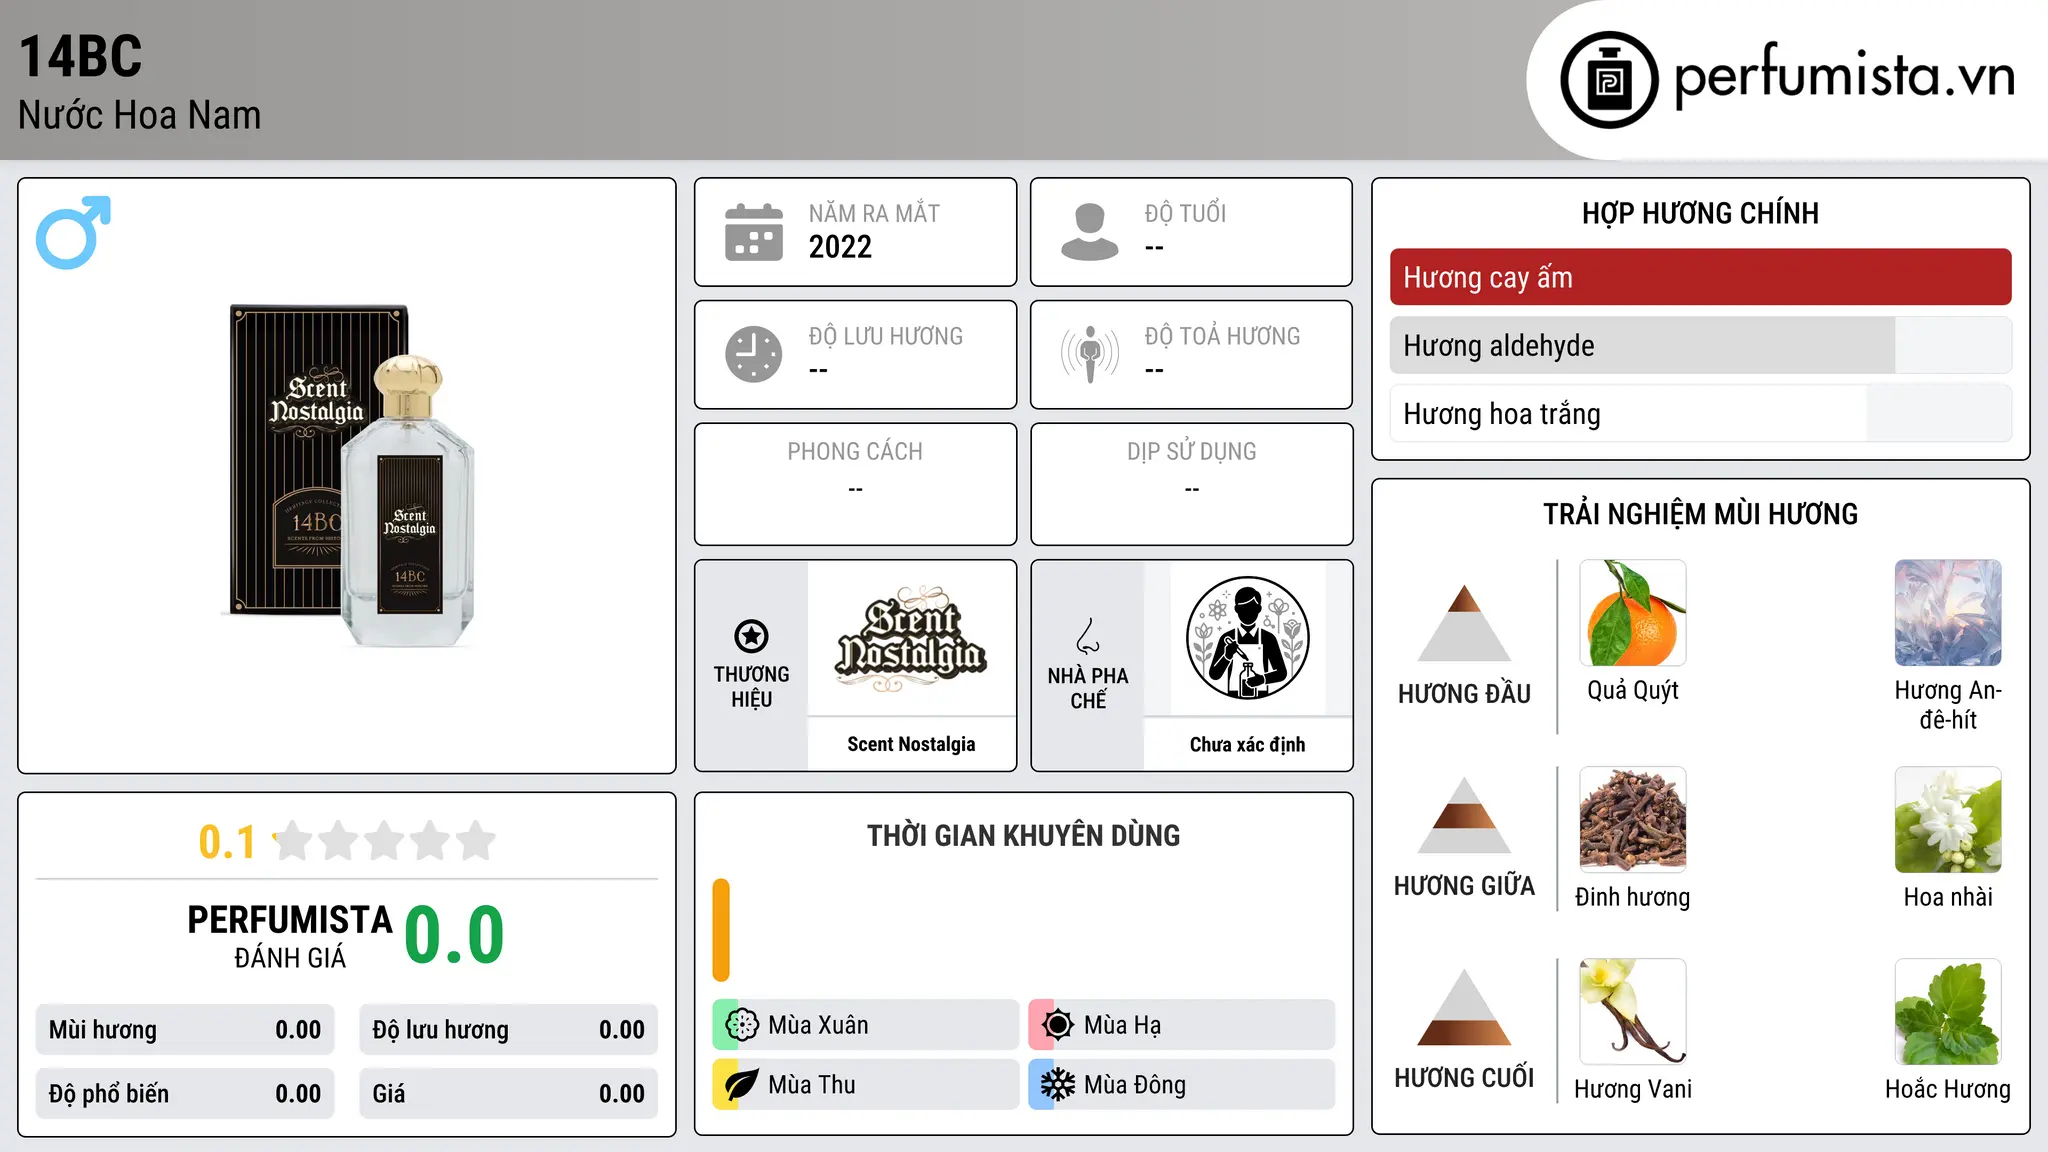Screen dimensions: 2048x1152
Task: Click the nose icon above Nhà Pha Chế
Action: [x=1088, y=637]
